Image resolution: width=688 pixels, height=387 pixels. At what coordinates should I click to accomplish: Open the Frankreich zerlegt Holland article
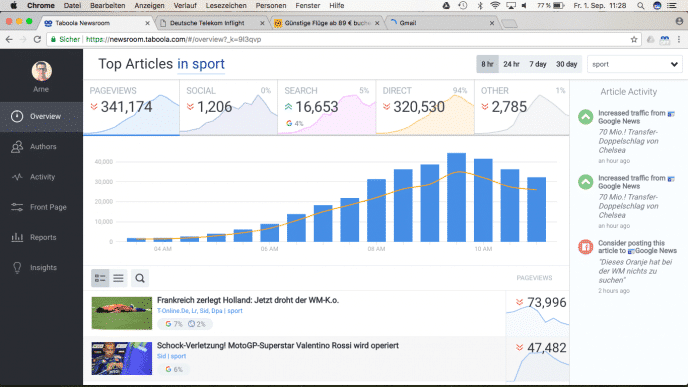[248, 300]
